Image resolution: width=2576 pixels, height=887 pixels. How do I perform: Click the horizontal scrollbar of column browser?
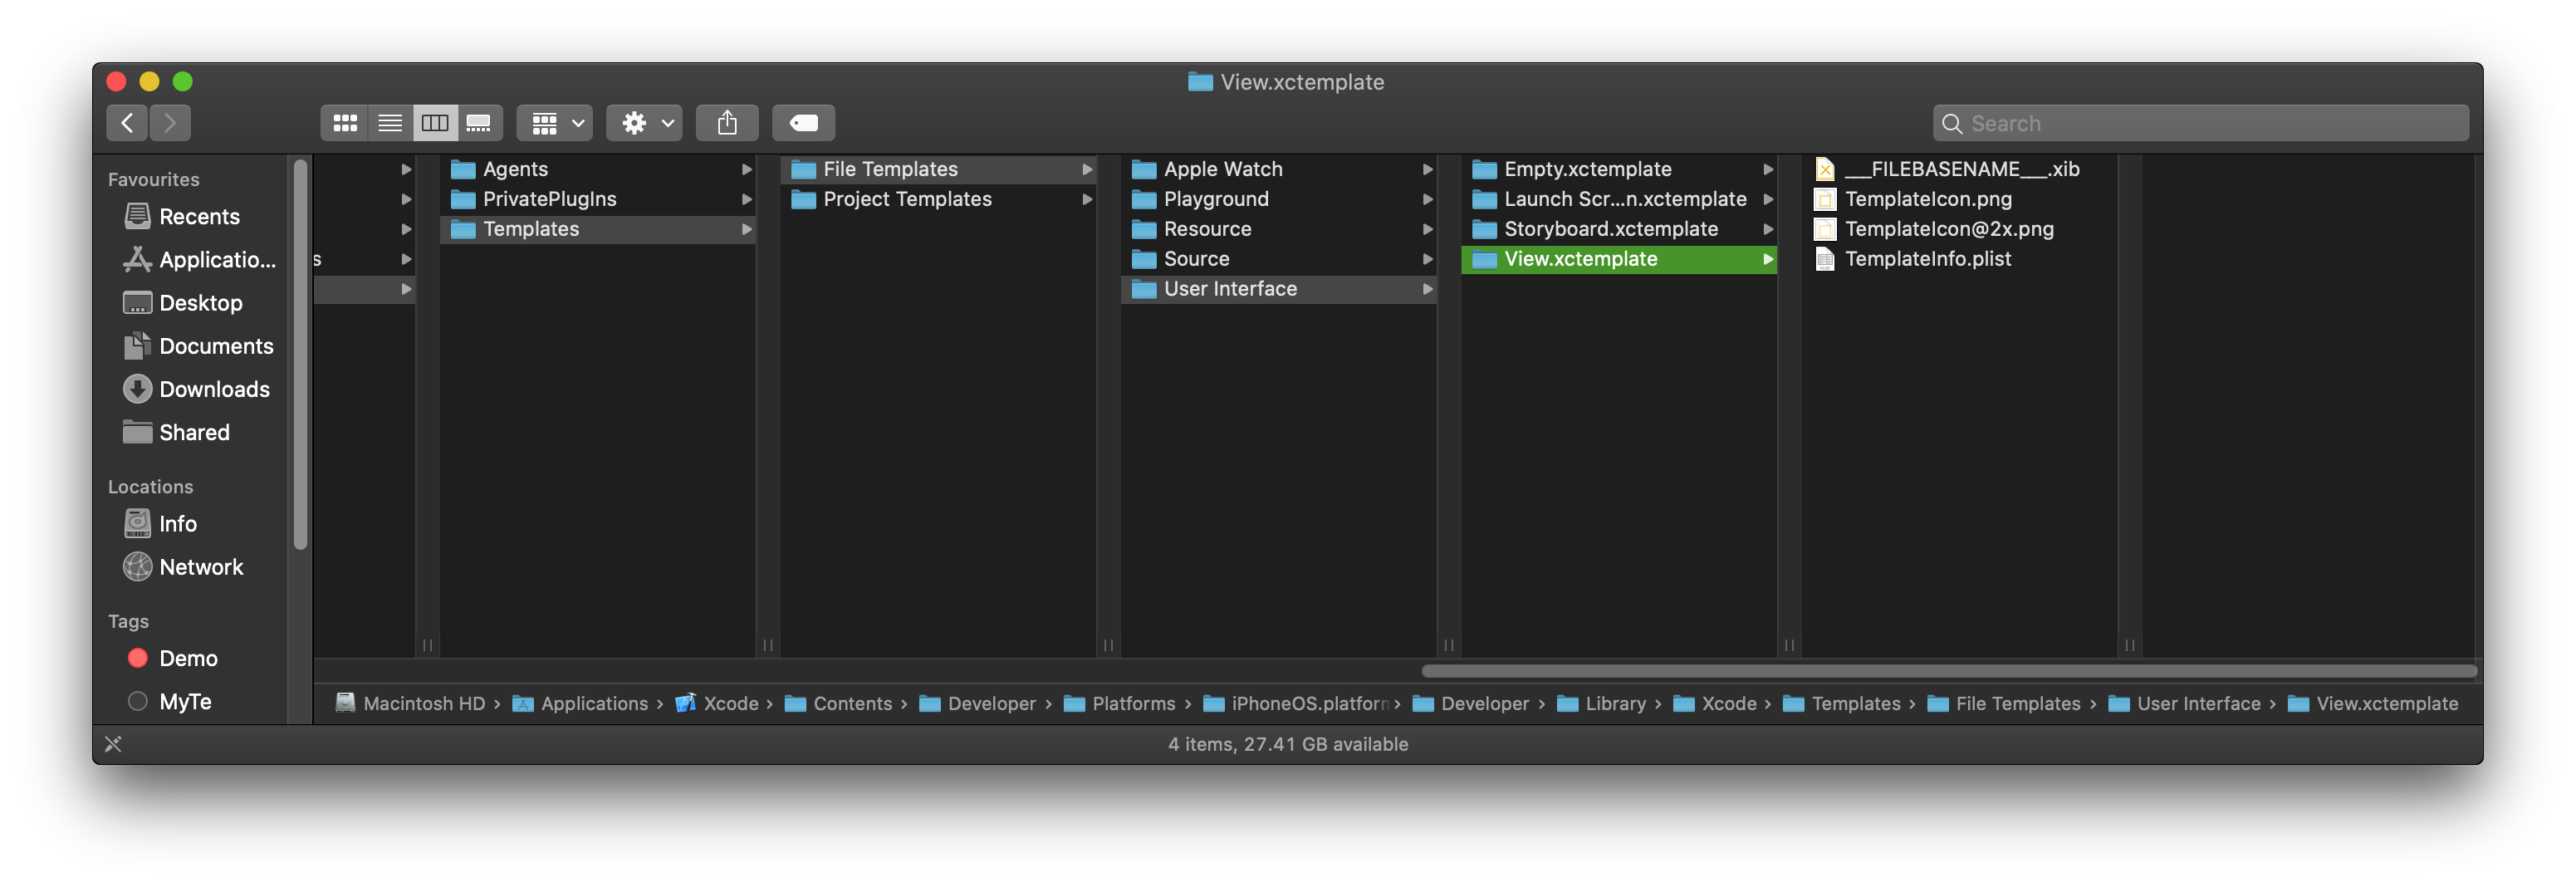pos(1948,671)
